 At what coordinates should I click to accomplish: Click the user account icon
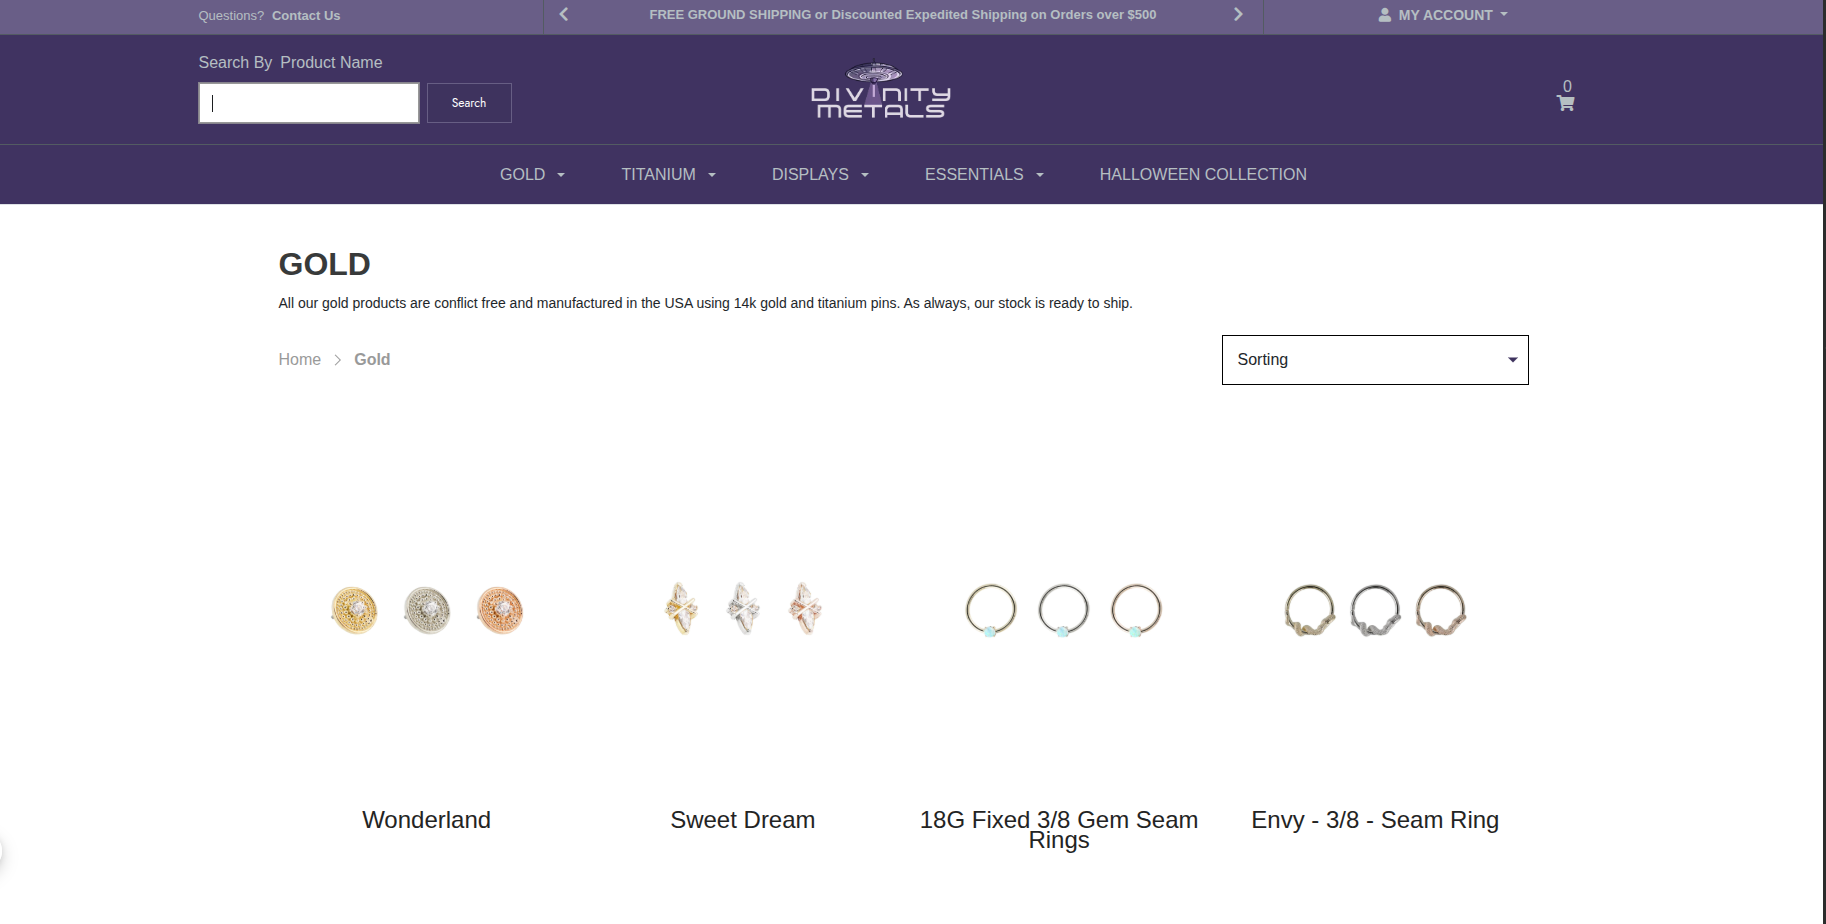point(1384,15)
